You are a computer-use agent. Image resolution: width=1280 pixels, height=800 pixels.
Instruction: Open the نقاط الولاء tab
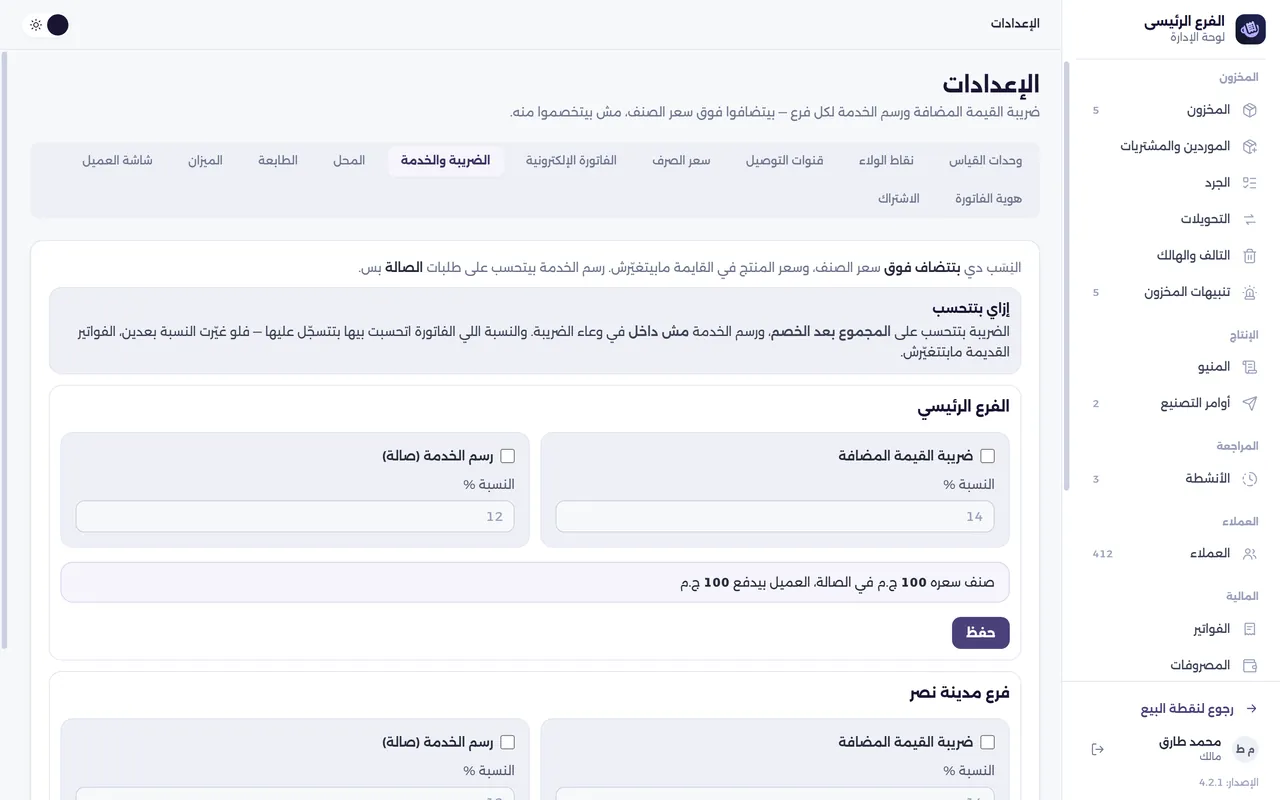click(888, 161)
